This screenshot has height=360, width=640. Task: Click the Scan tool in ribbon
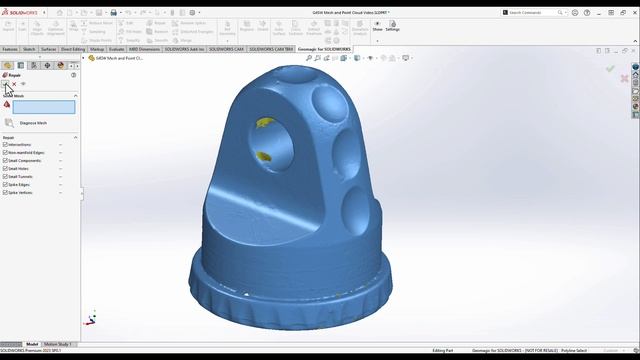22,27
